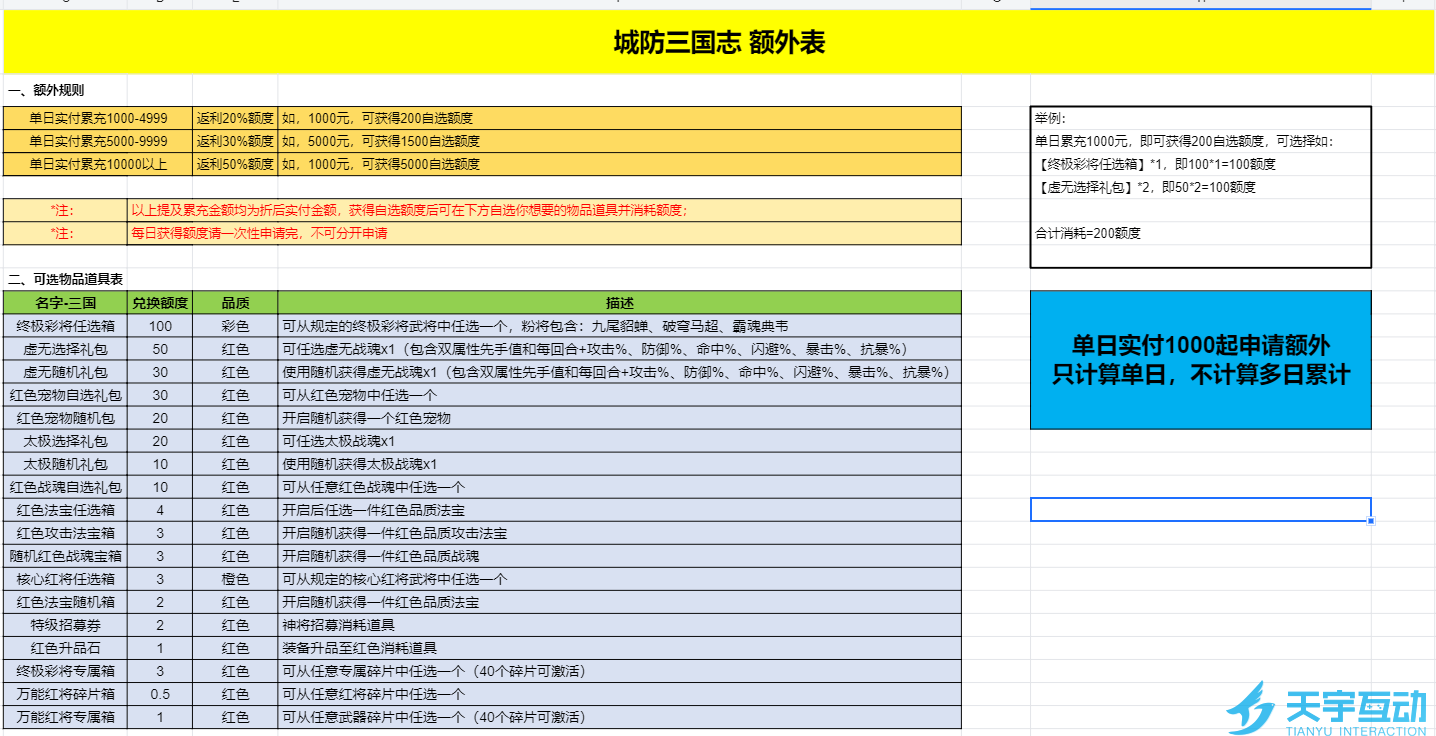The width and height of the screenshot is (1436, 736).
Task: Select the 红色宠物自选礼包 name cell
Action: click(65, 395)
